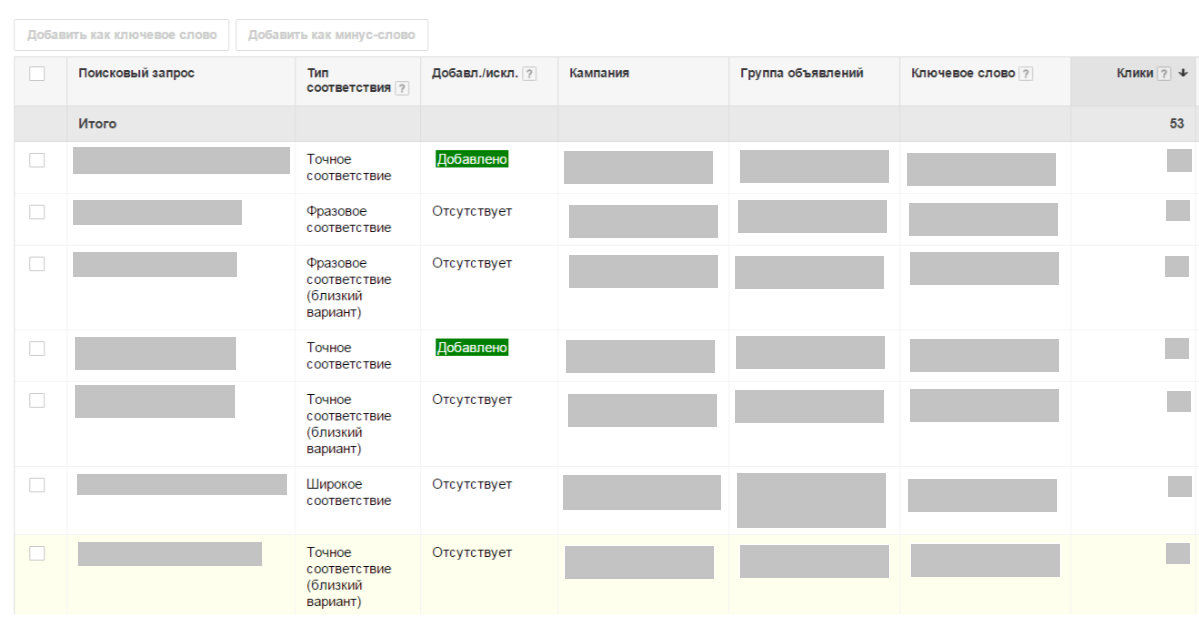The width and height of the screenshot is (1199, 617).
Task: Open help tooltip for Ключевое слово column
Action: [1026, 74]
